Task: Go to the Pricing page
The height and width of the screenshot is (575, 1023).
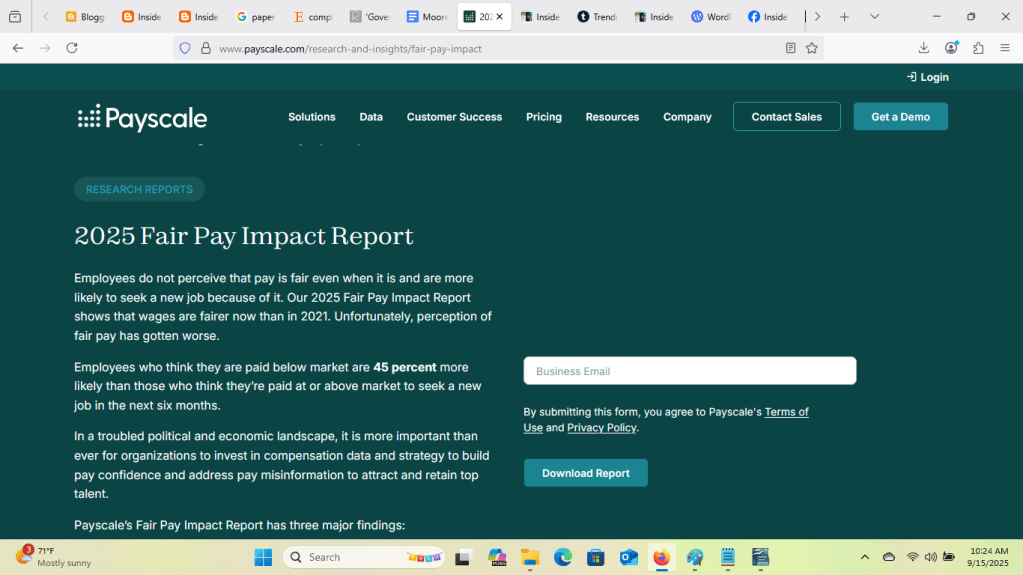Action: (543, 117)
